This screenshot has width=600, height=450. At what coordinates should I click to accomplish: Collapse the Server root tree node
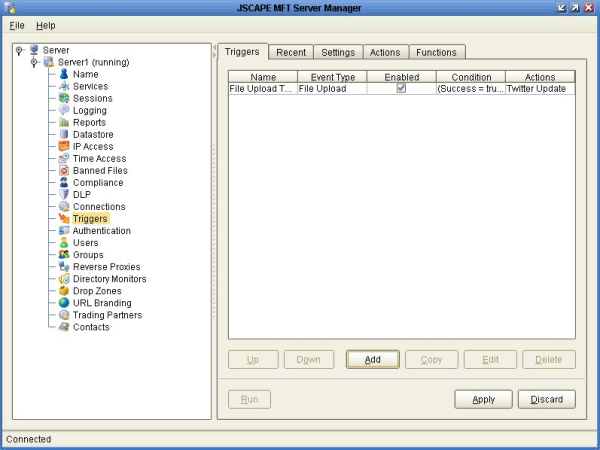19,50
